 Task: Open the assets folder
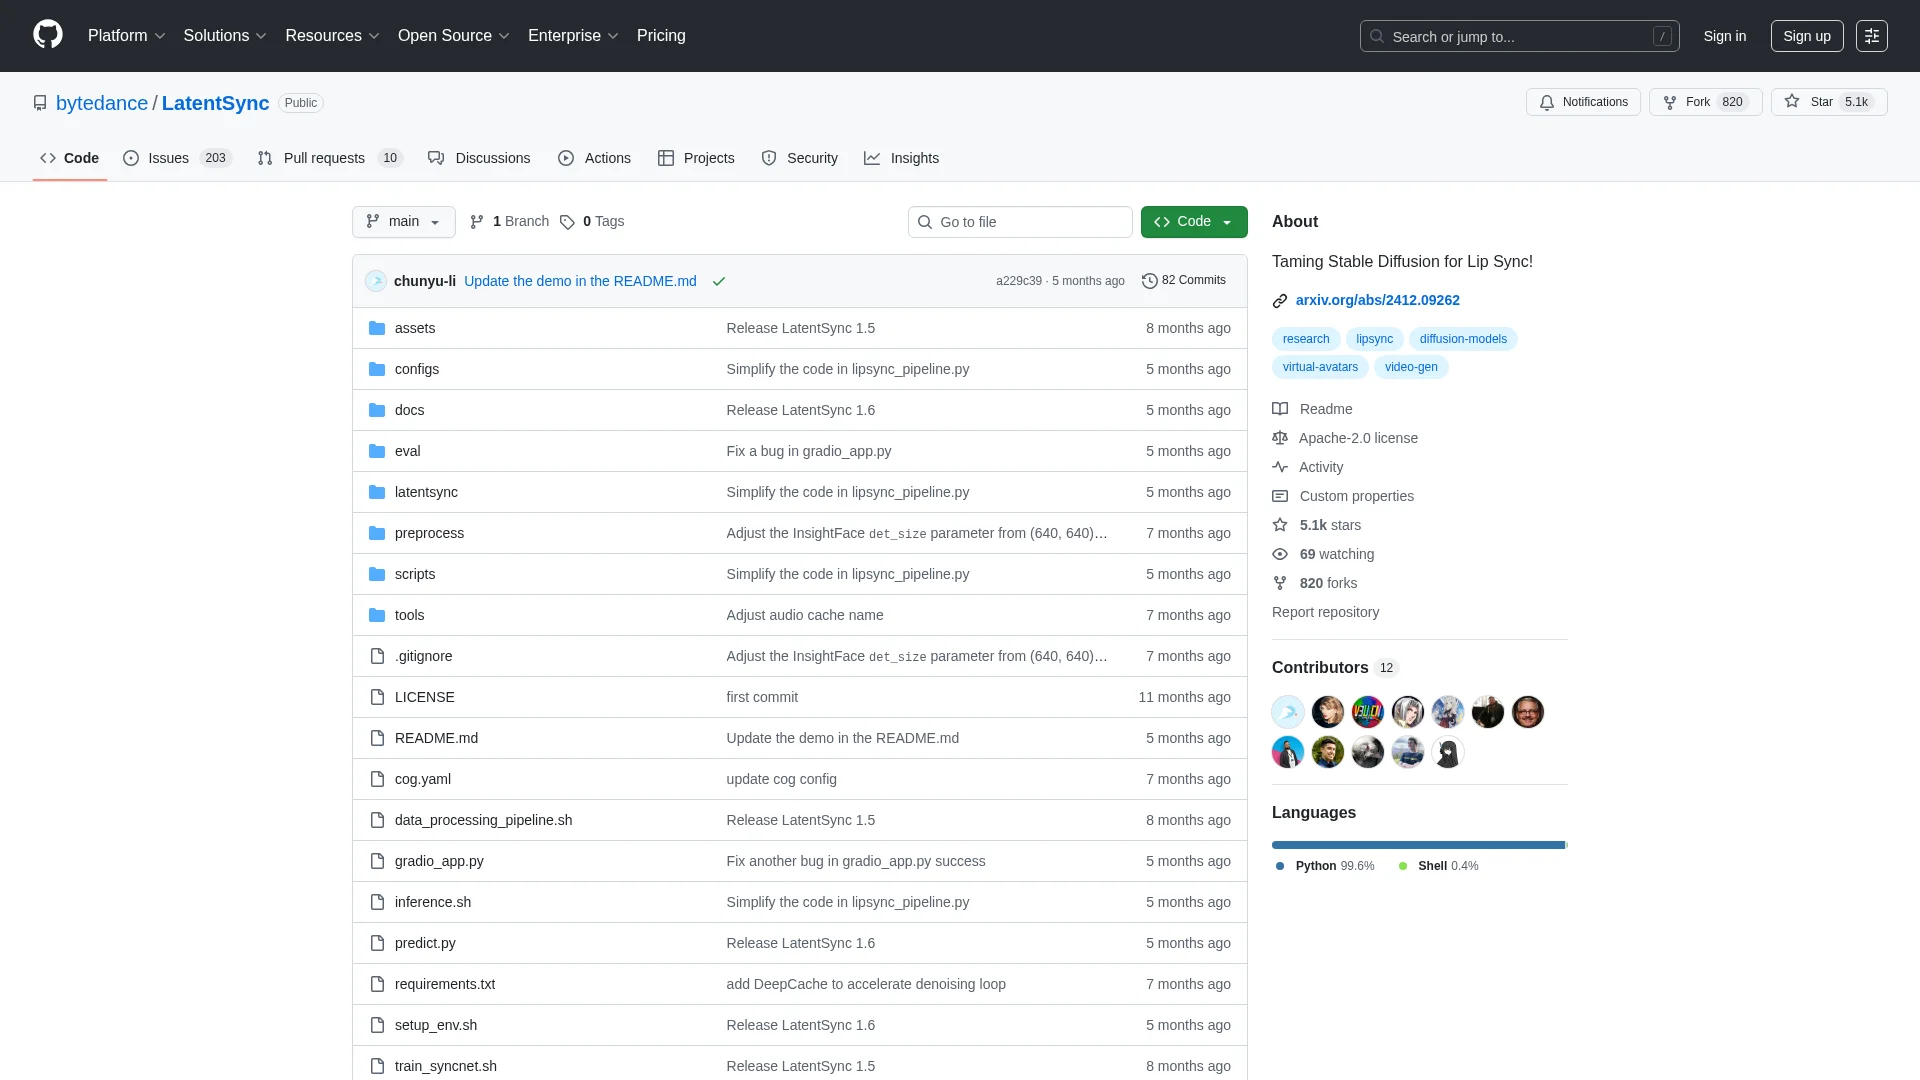tap(414, 328)
